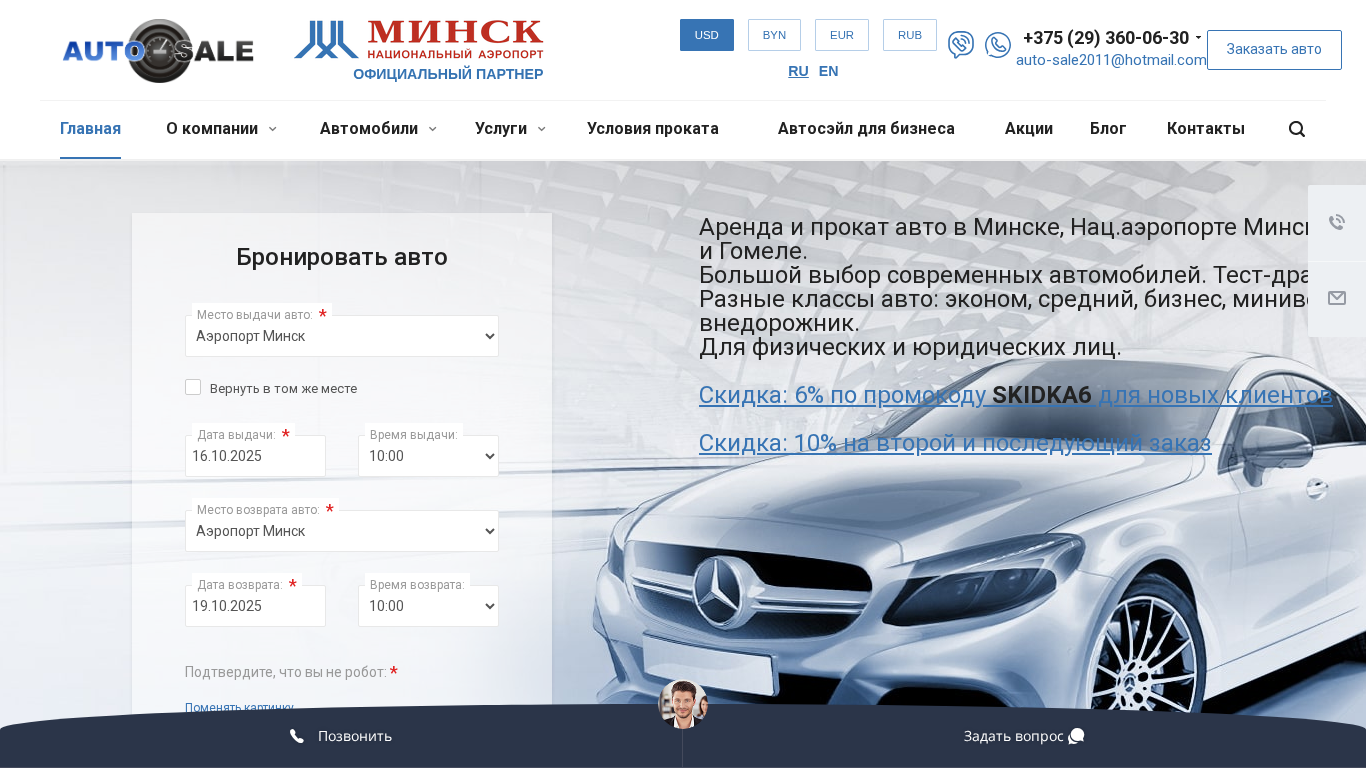Open site search magnifier icon

click(1297, 129)
